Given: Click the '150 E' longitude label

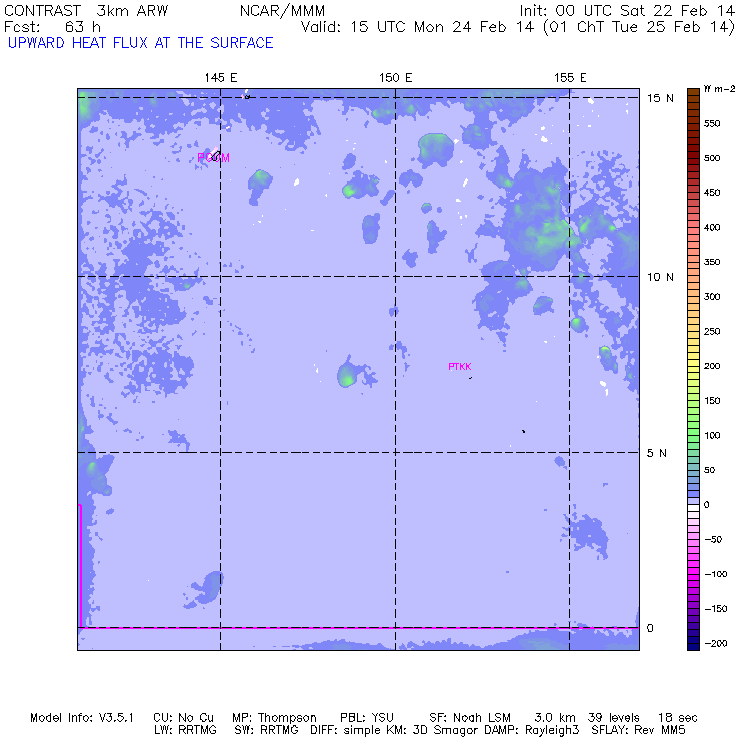Looking at the screenshot, I should 395,78.
